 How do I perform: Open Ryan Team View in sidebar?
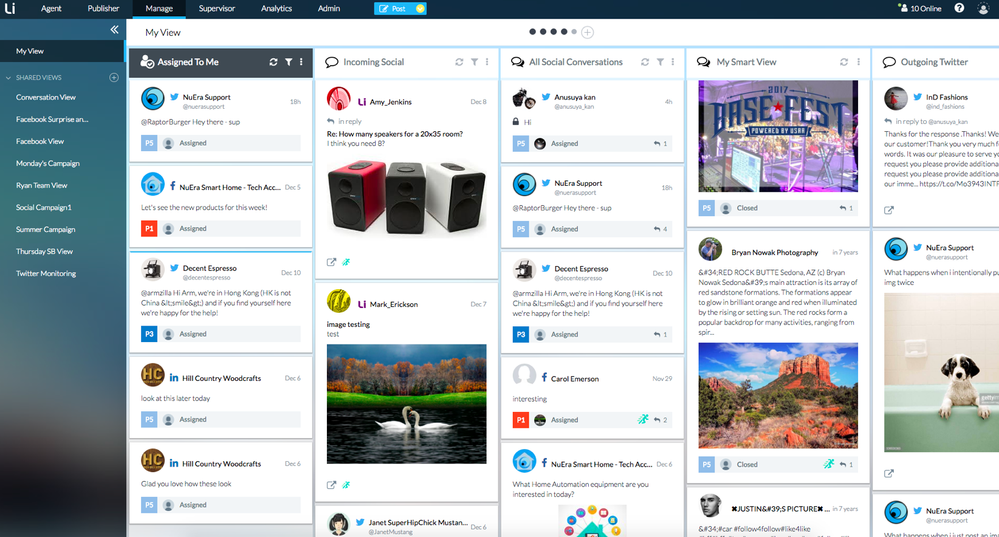(41, 185)
